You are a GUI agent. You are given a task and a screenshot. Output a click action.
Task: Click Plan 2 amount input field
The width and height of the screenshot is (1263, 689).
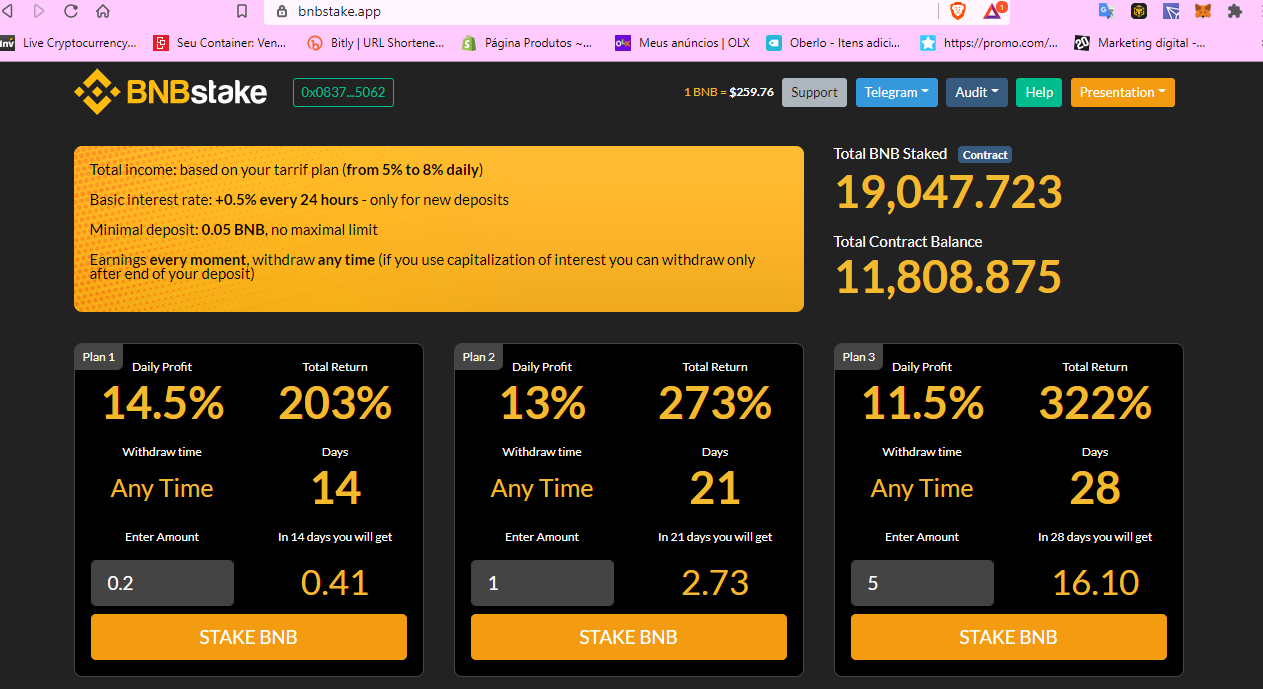point(542,583)
